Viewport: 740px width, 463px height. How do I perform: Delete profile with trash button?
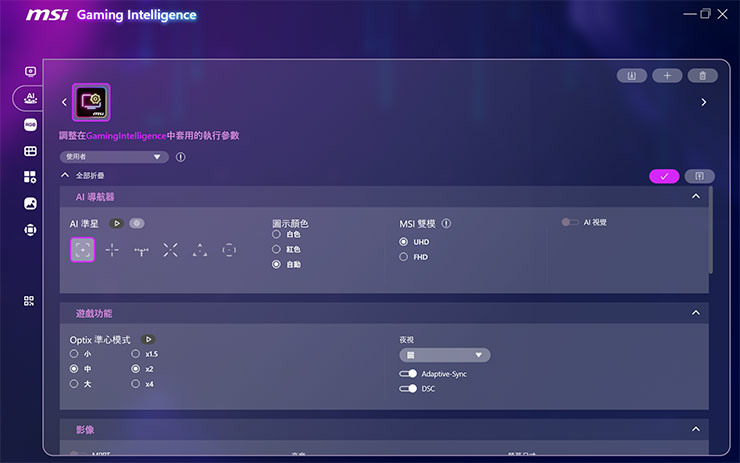pyautogui.click(x=702, y=76)
